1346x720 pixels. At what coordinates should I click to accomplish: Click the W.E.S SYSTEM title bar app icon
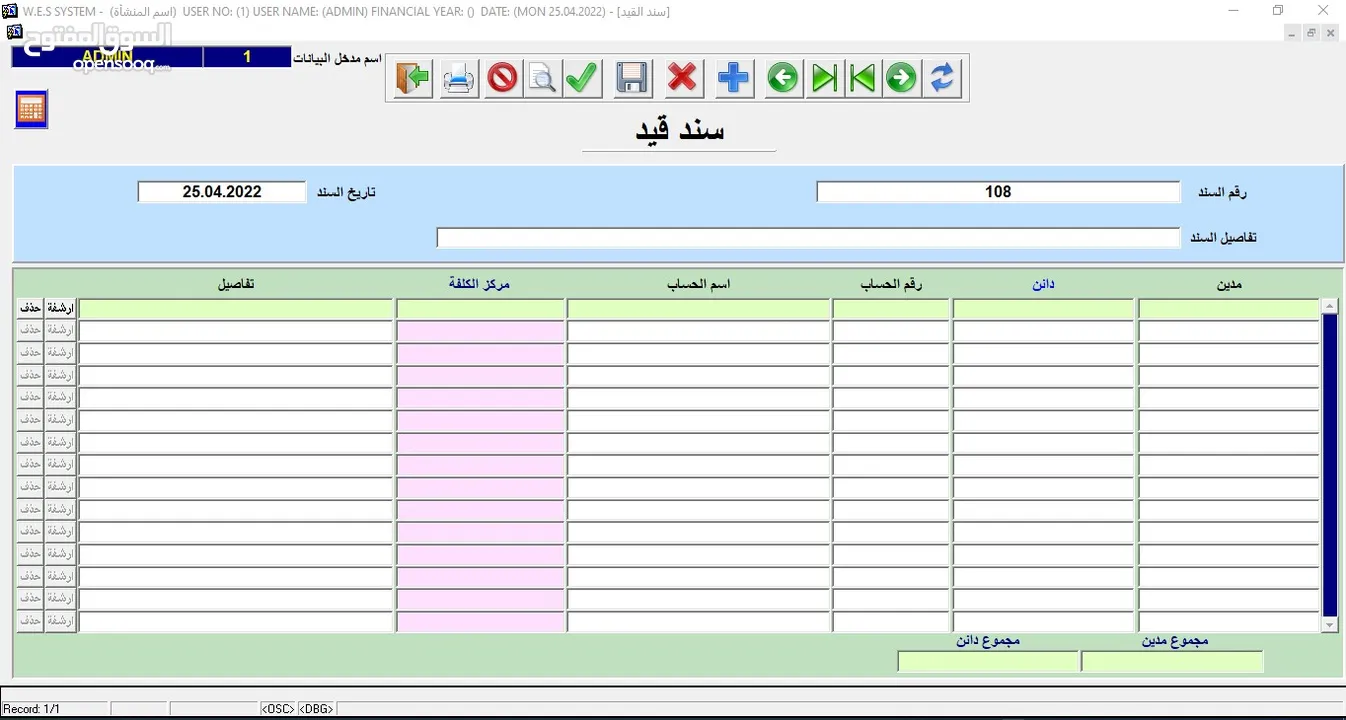pos(9,11)
